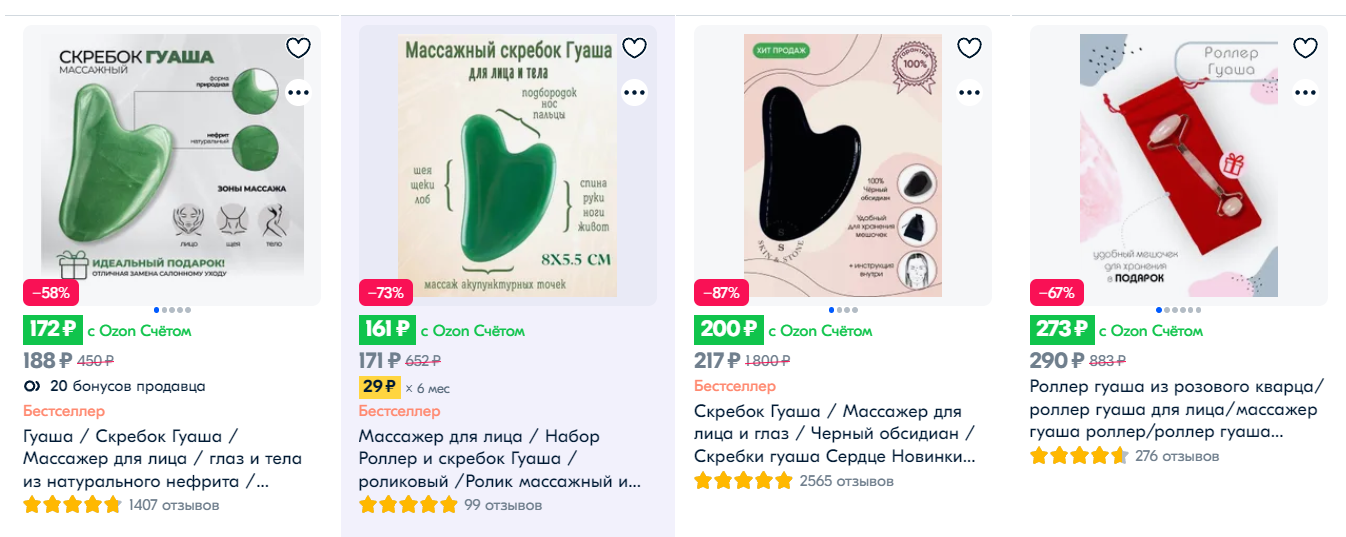Click star rating of the 276-review roller
Image resolution: width=1346 pixels, height=537 pixels.
point(1078,456)
